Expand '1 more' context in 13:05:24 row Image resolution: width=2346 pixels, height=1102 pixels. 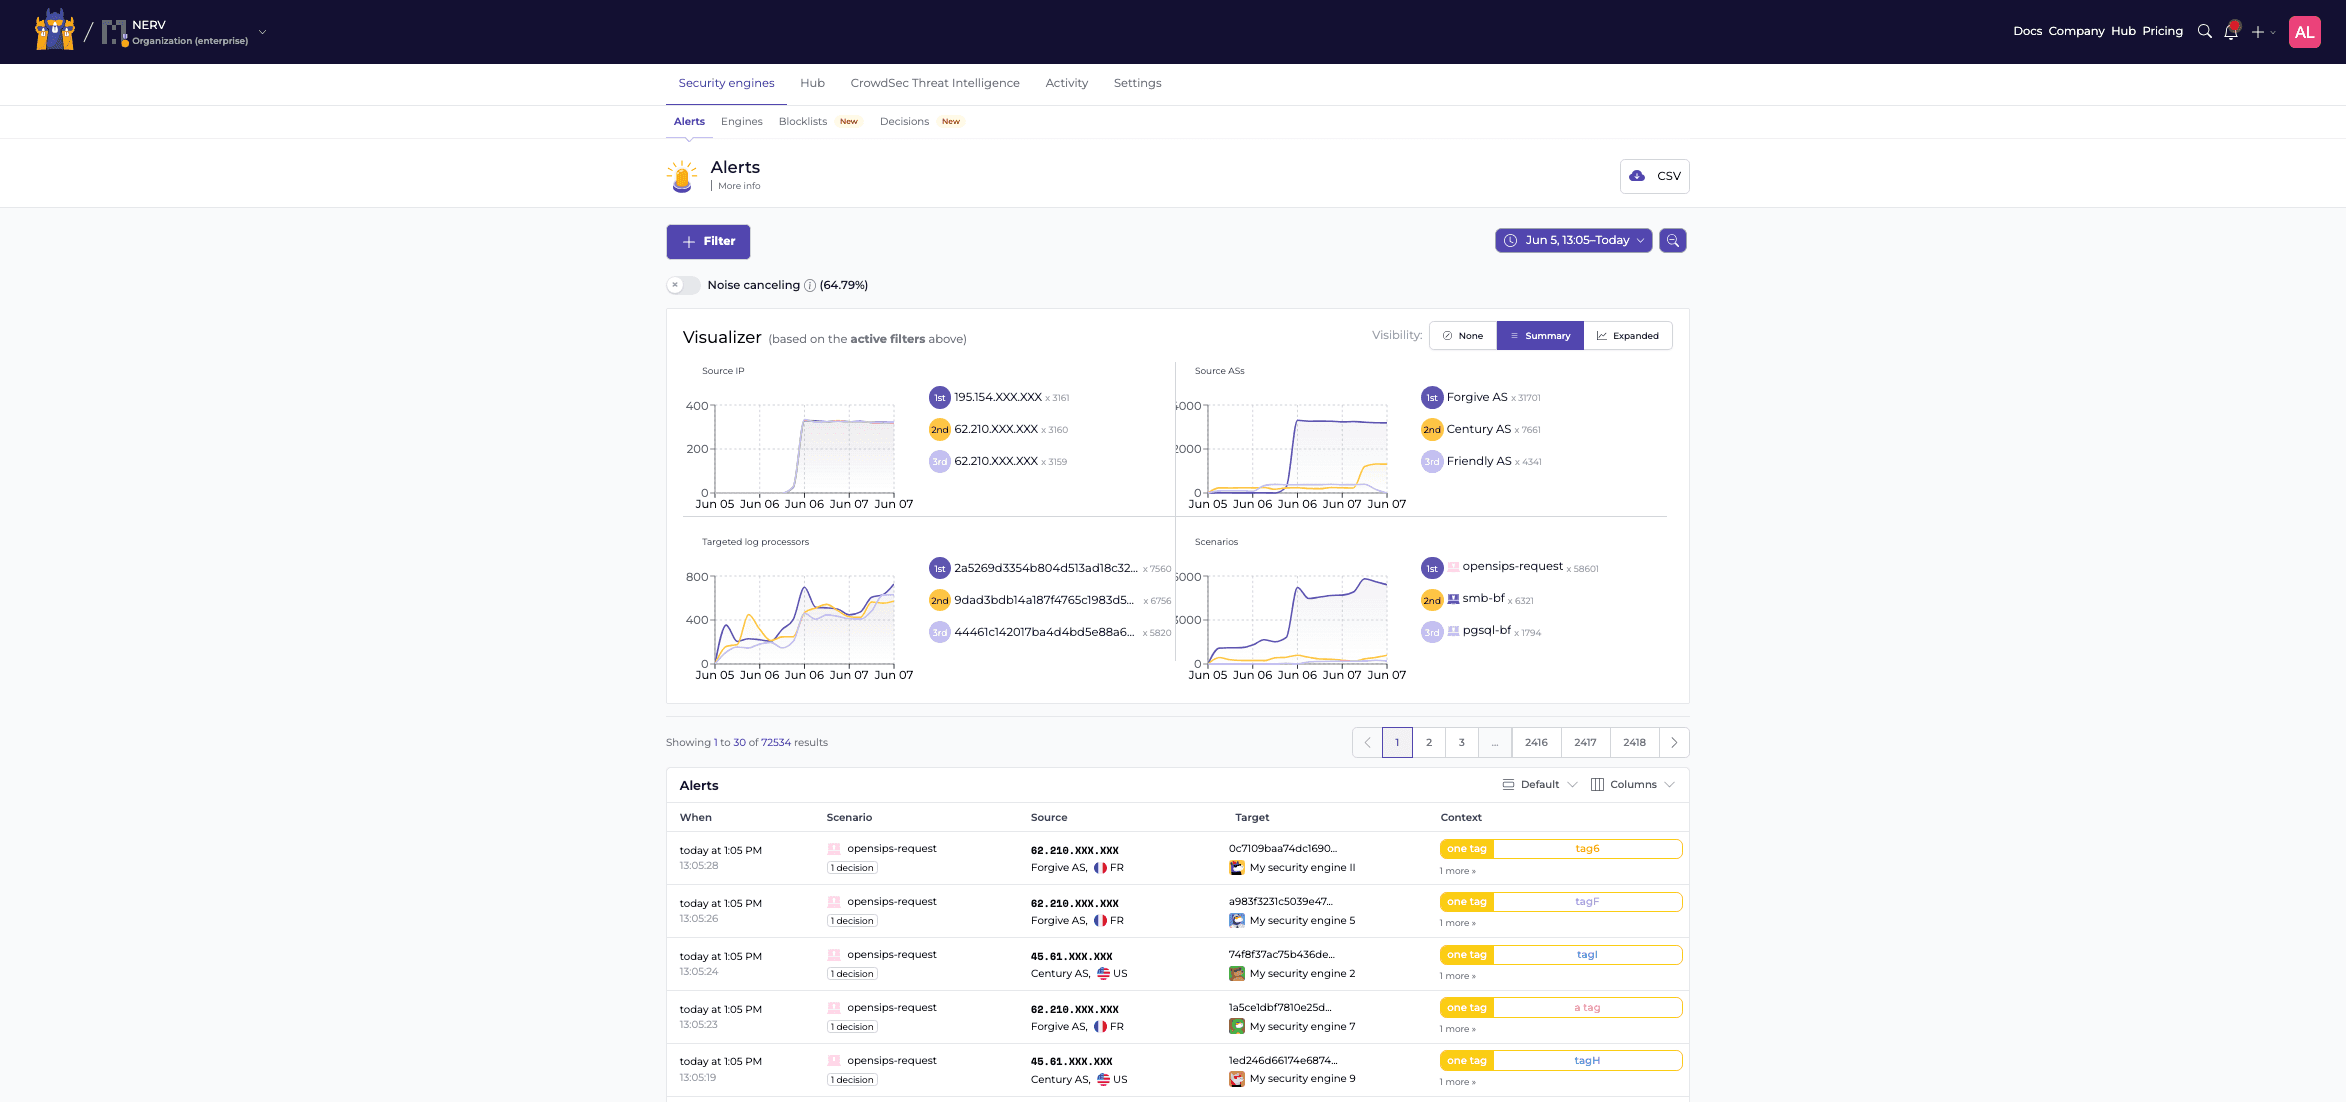click(1457, 976)
